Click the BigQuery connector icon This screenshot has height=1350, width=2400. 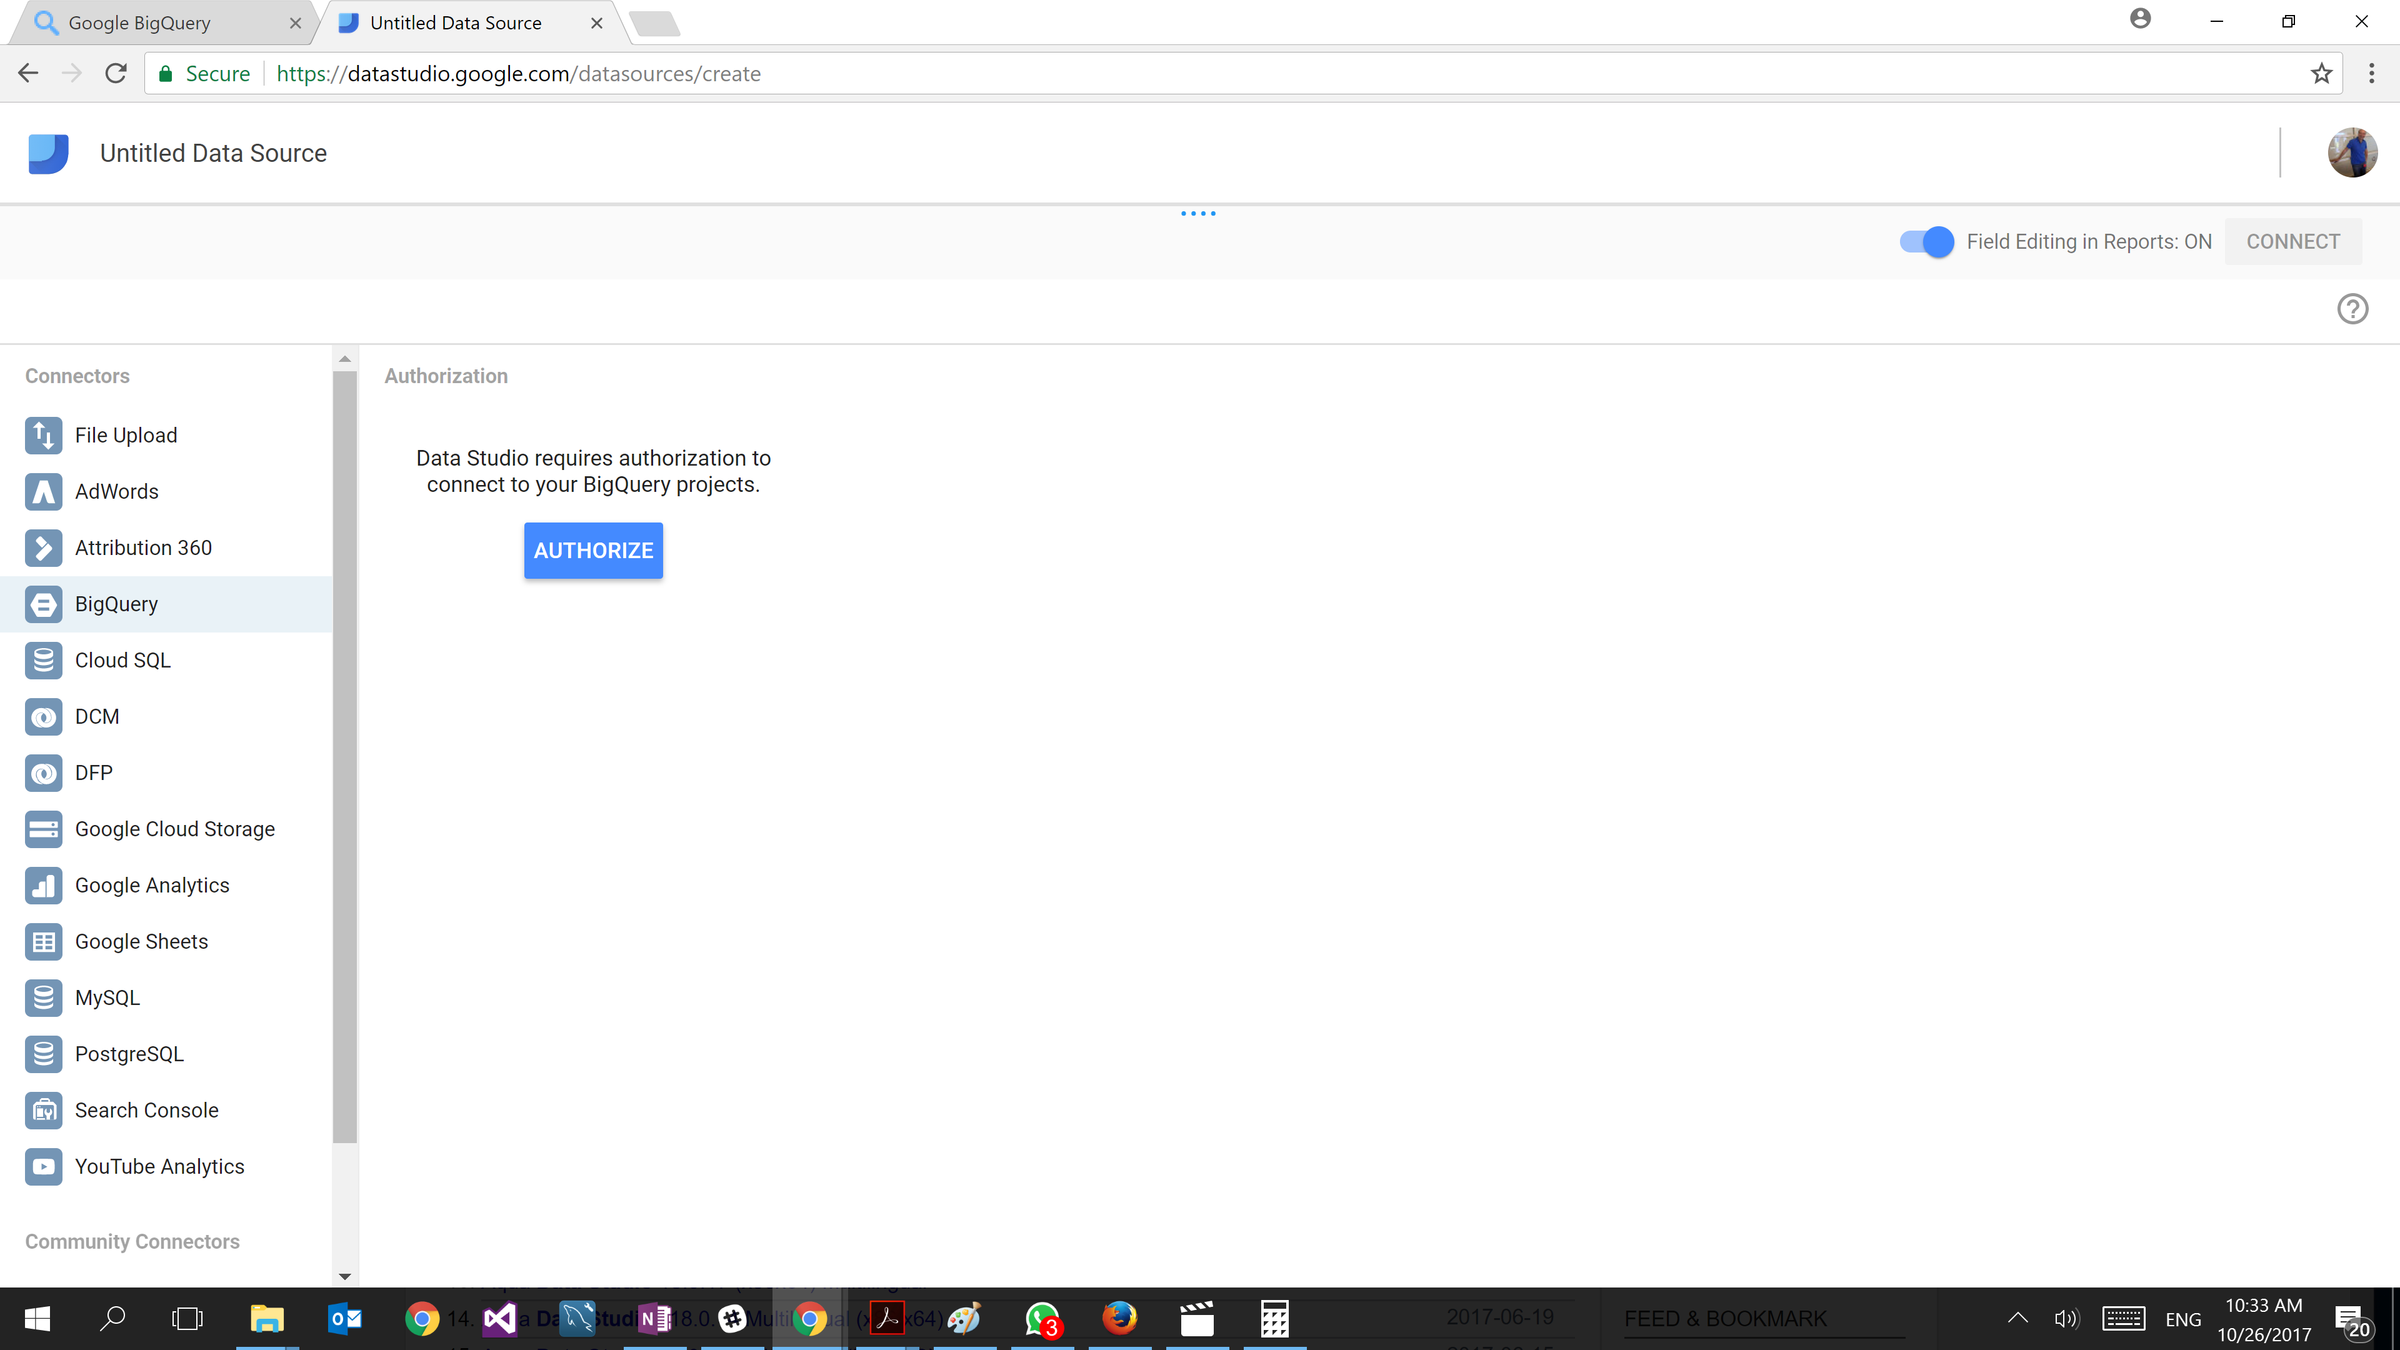pyautogui.click(x=43, y=604)
